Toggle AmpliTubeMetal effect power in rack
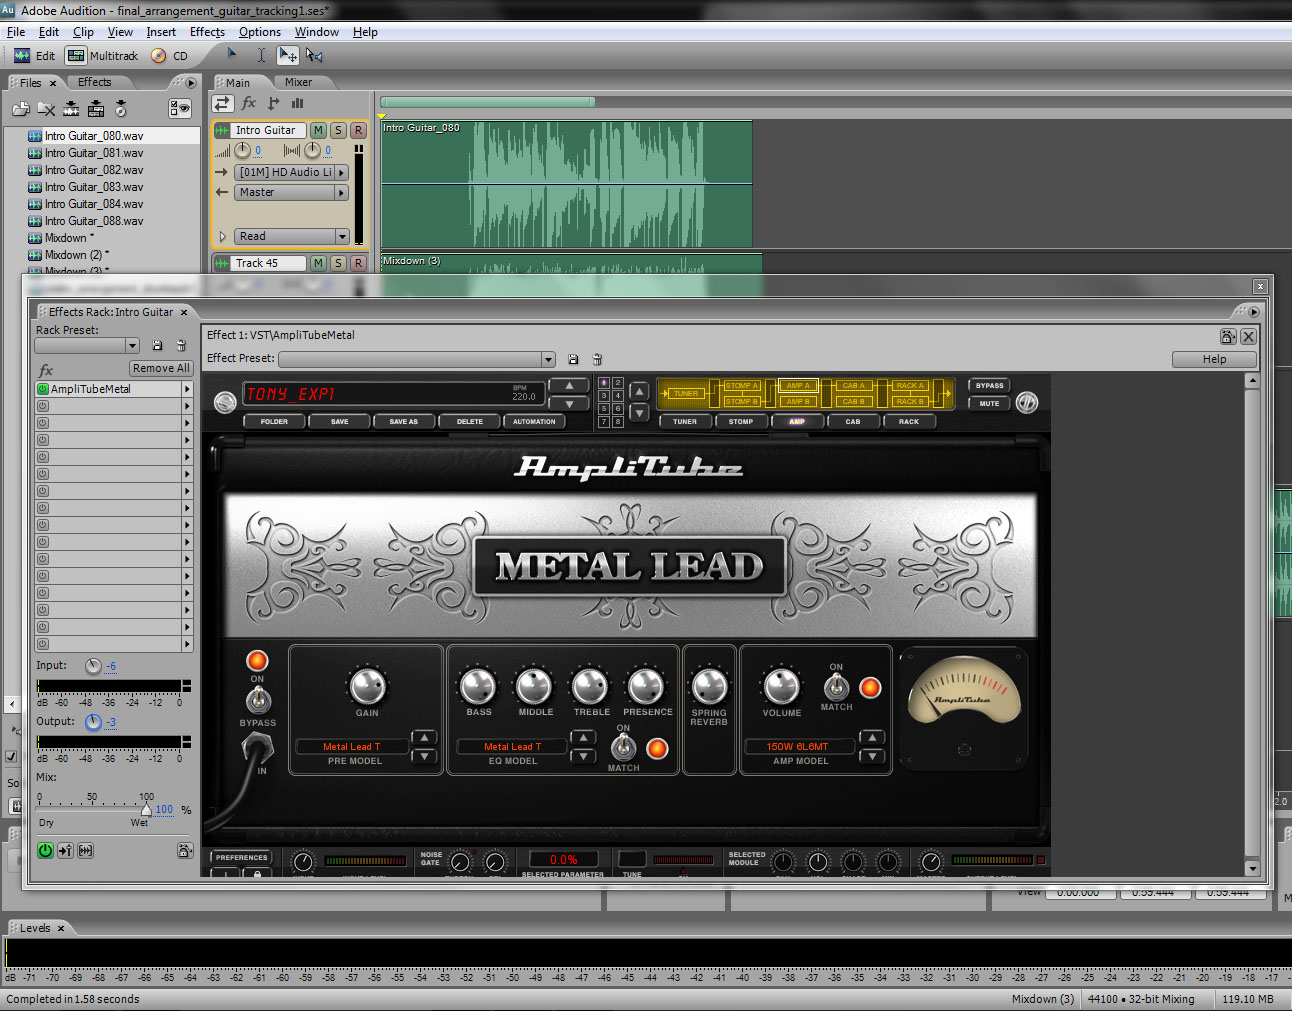The image size is (1292, 1011). pos(43,389)
